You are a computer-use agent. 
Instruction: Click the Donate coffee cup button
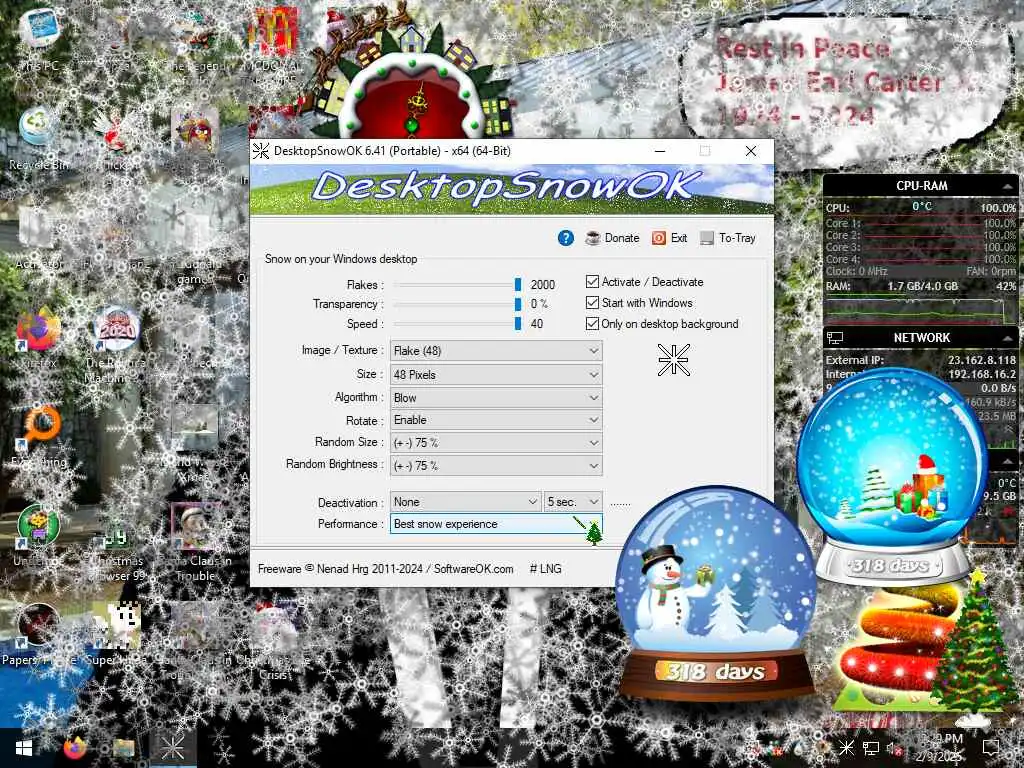pyautogui.click(x=613, y=238)
